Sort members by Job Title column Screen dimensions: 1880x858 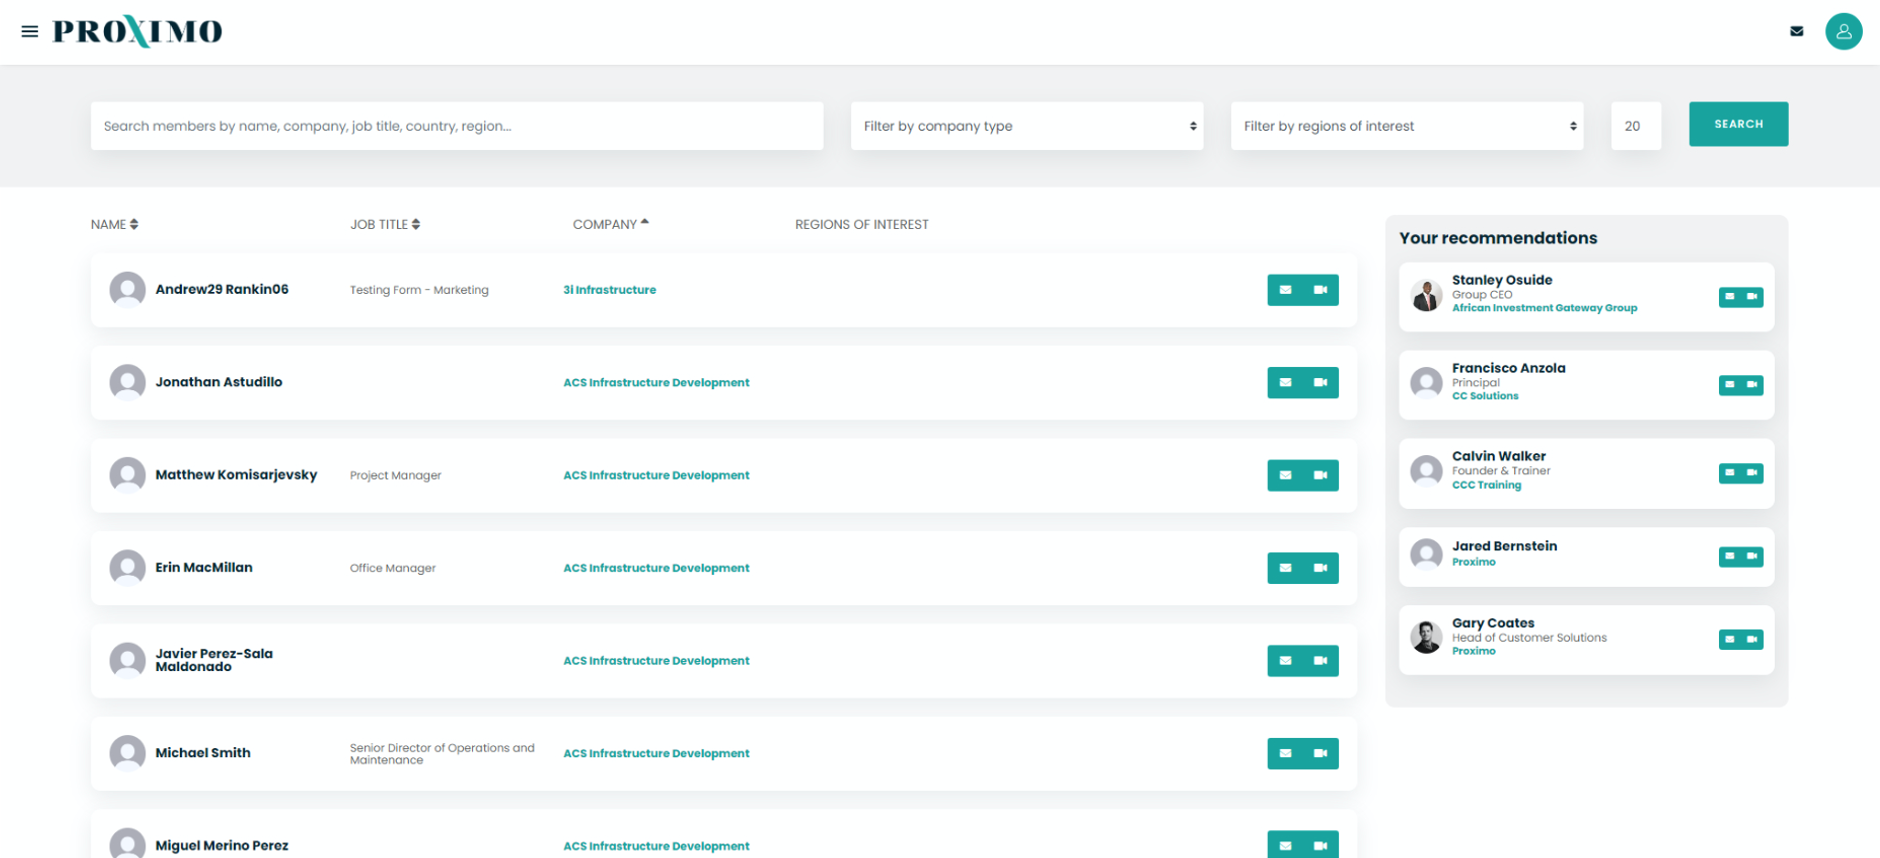pos(385,224)
